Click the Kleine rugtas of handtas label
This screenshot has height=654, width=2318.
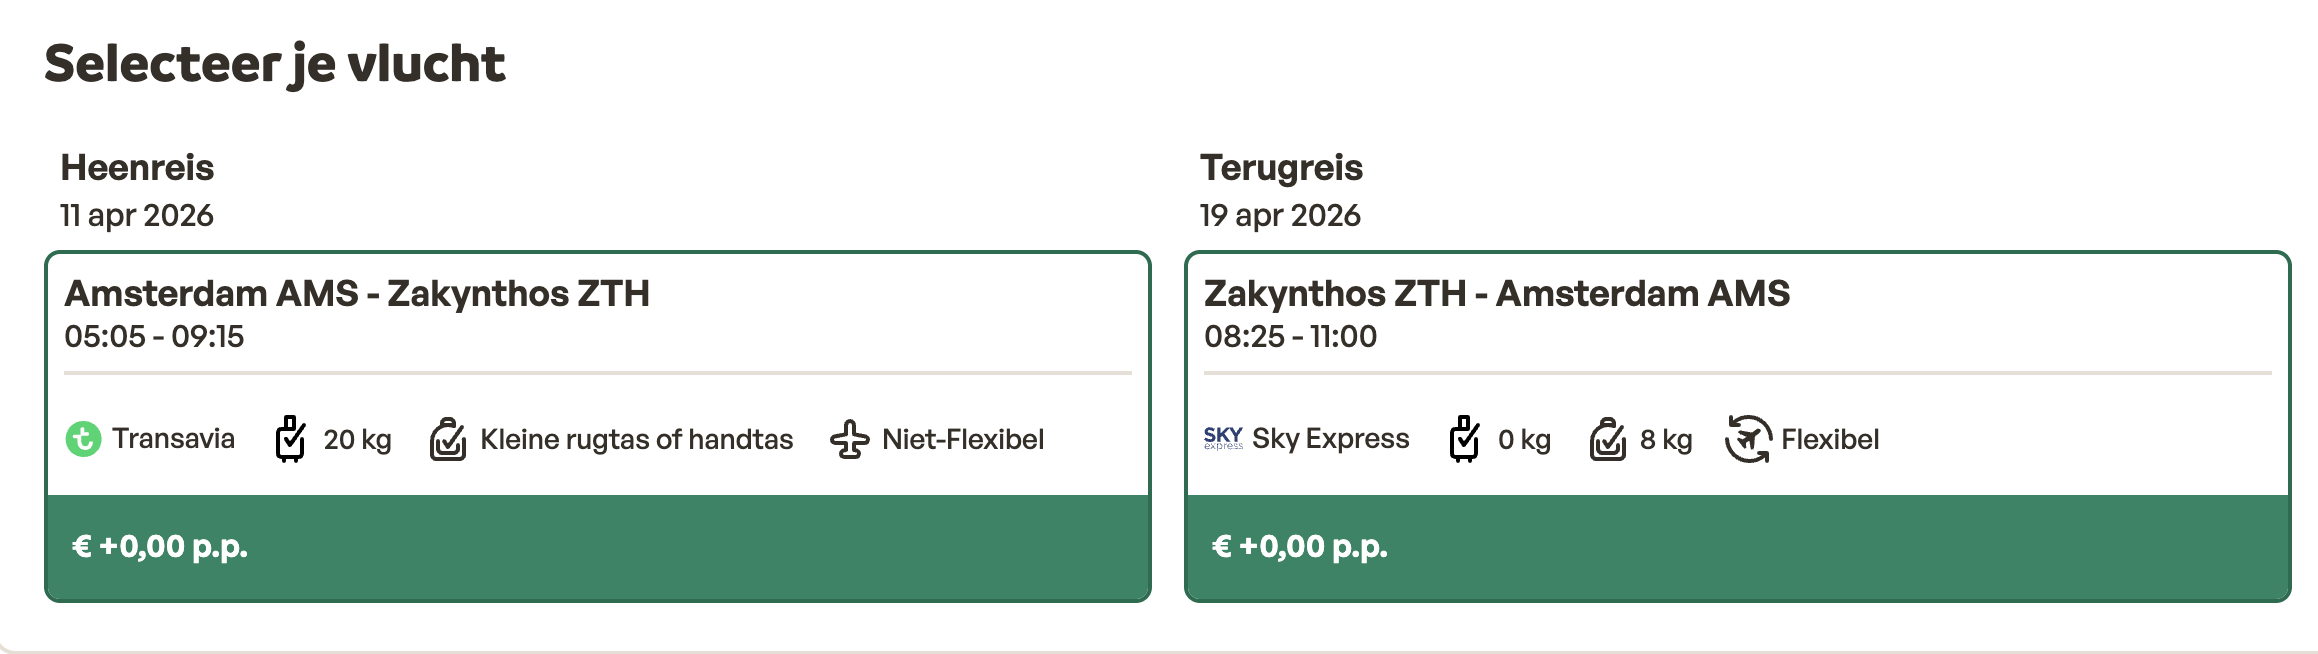pos(636,439)
